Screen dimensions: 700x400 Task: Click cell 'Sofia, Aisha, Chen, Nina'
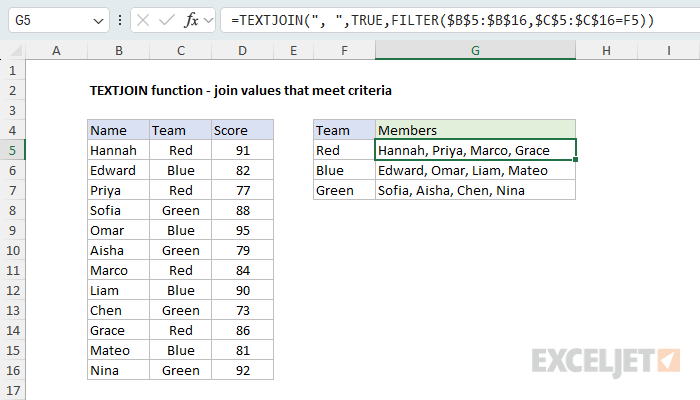tap(475, 191)
